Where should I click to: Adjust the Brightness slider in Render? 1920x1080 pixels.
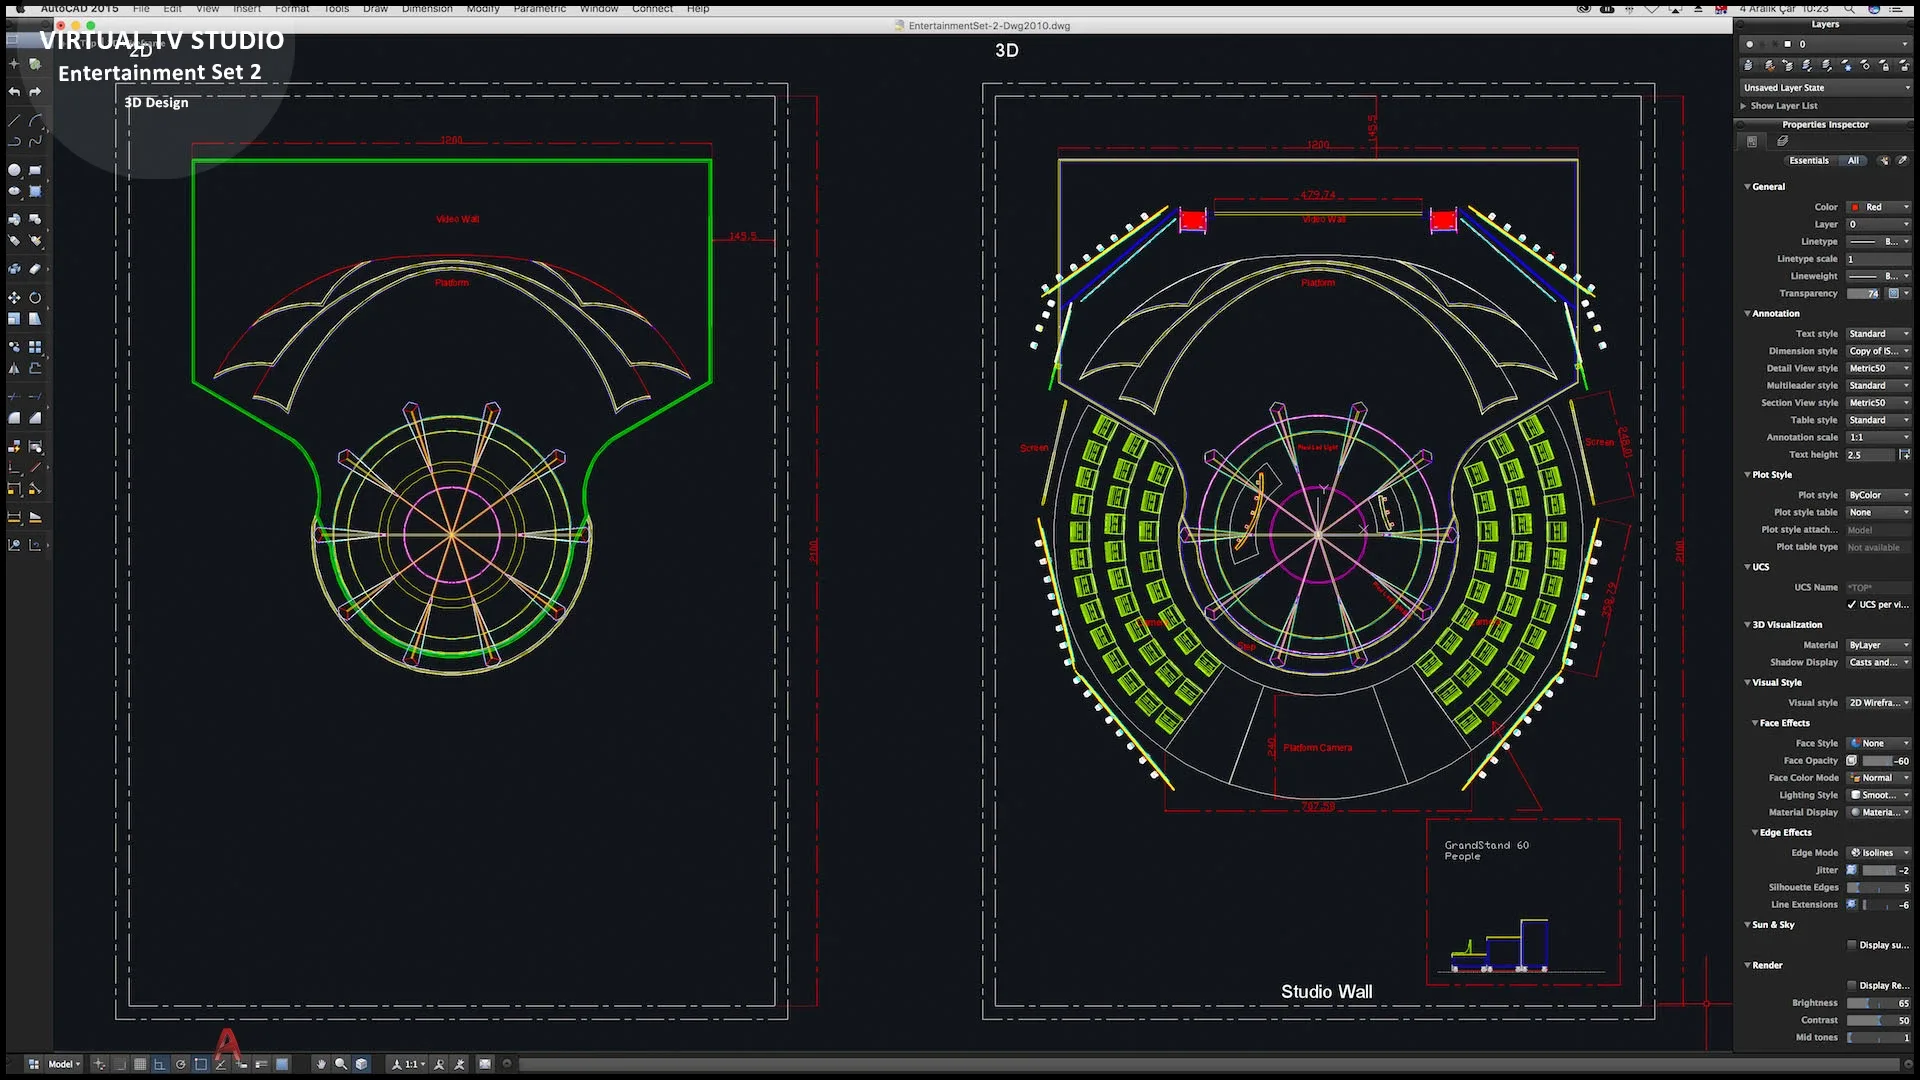pos(1868,1003)
